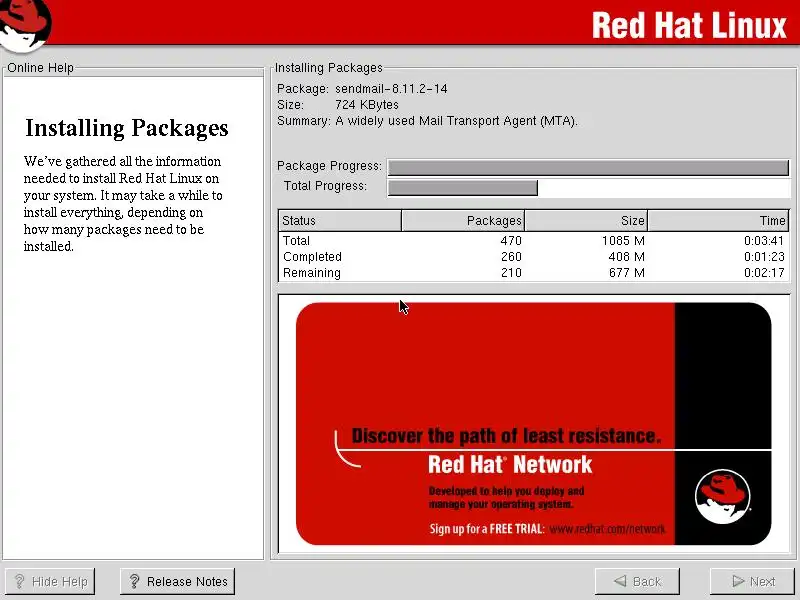The image size is (800, 600).
Task: Click the 'Installing Packages' frame label
Action: [329, 68]
